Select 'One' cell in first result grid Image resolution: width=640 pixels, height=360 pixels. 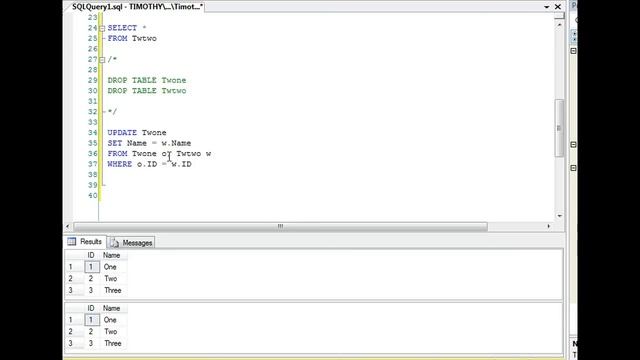pos(110,267)
